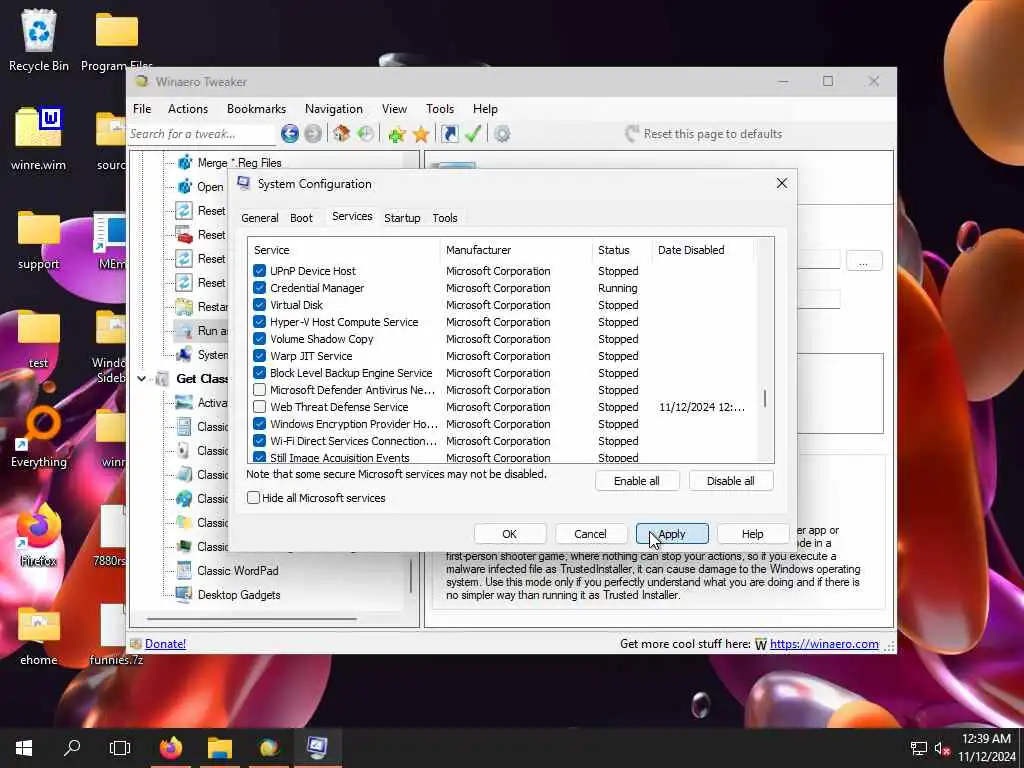
Task: Click the network tray icon
Action: point(919,748)
